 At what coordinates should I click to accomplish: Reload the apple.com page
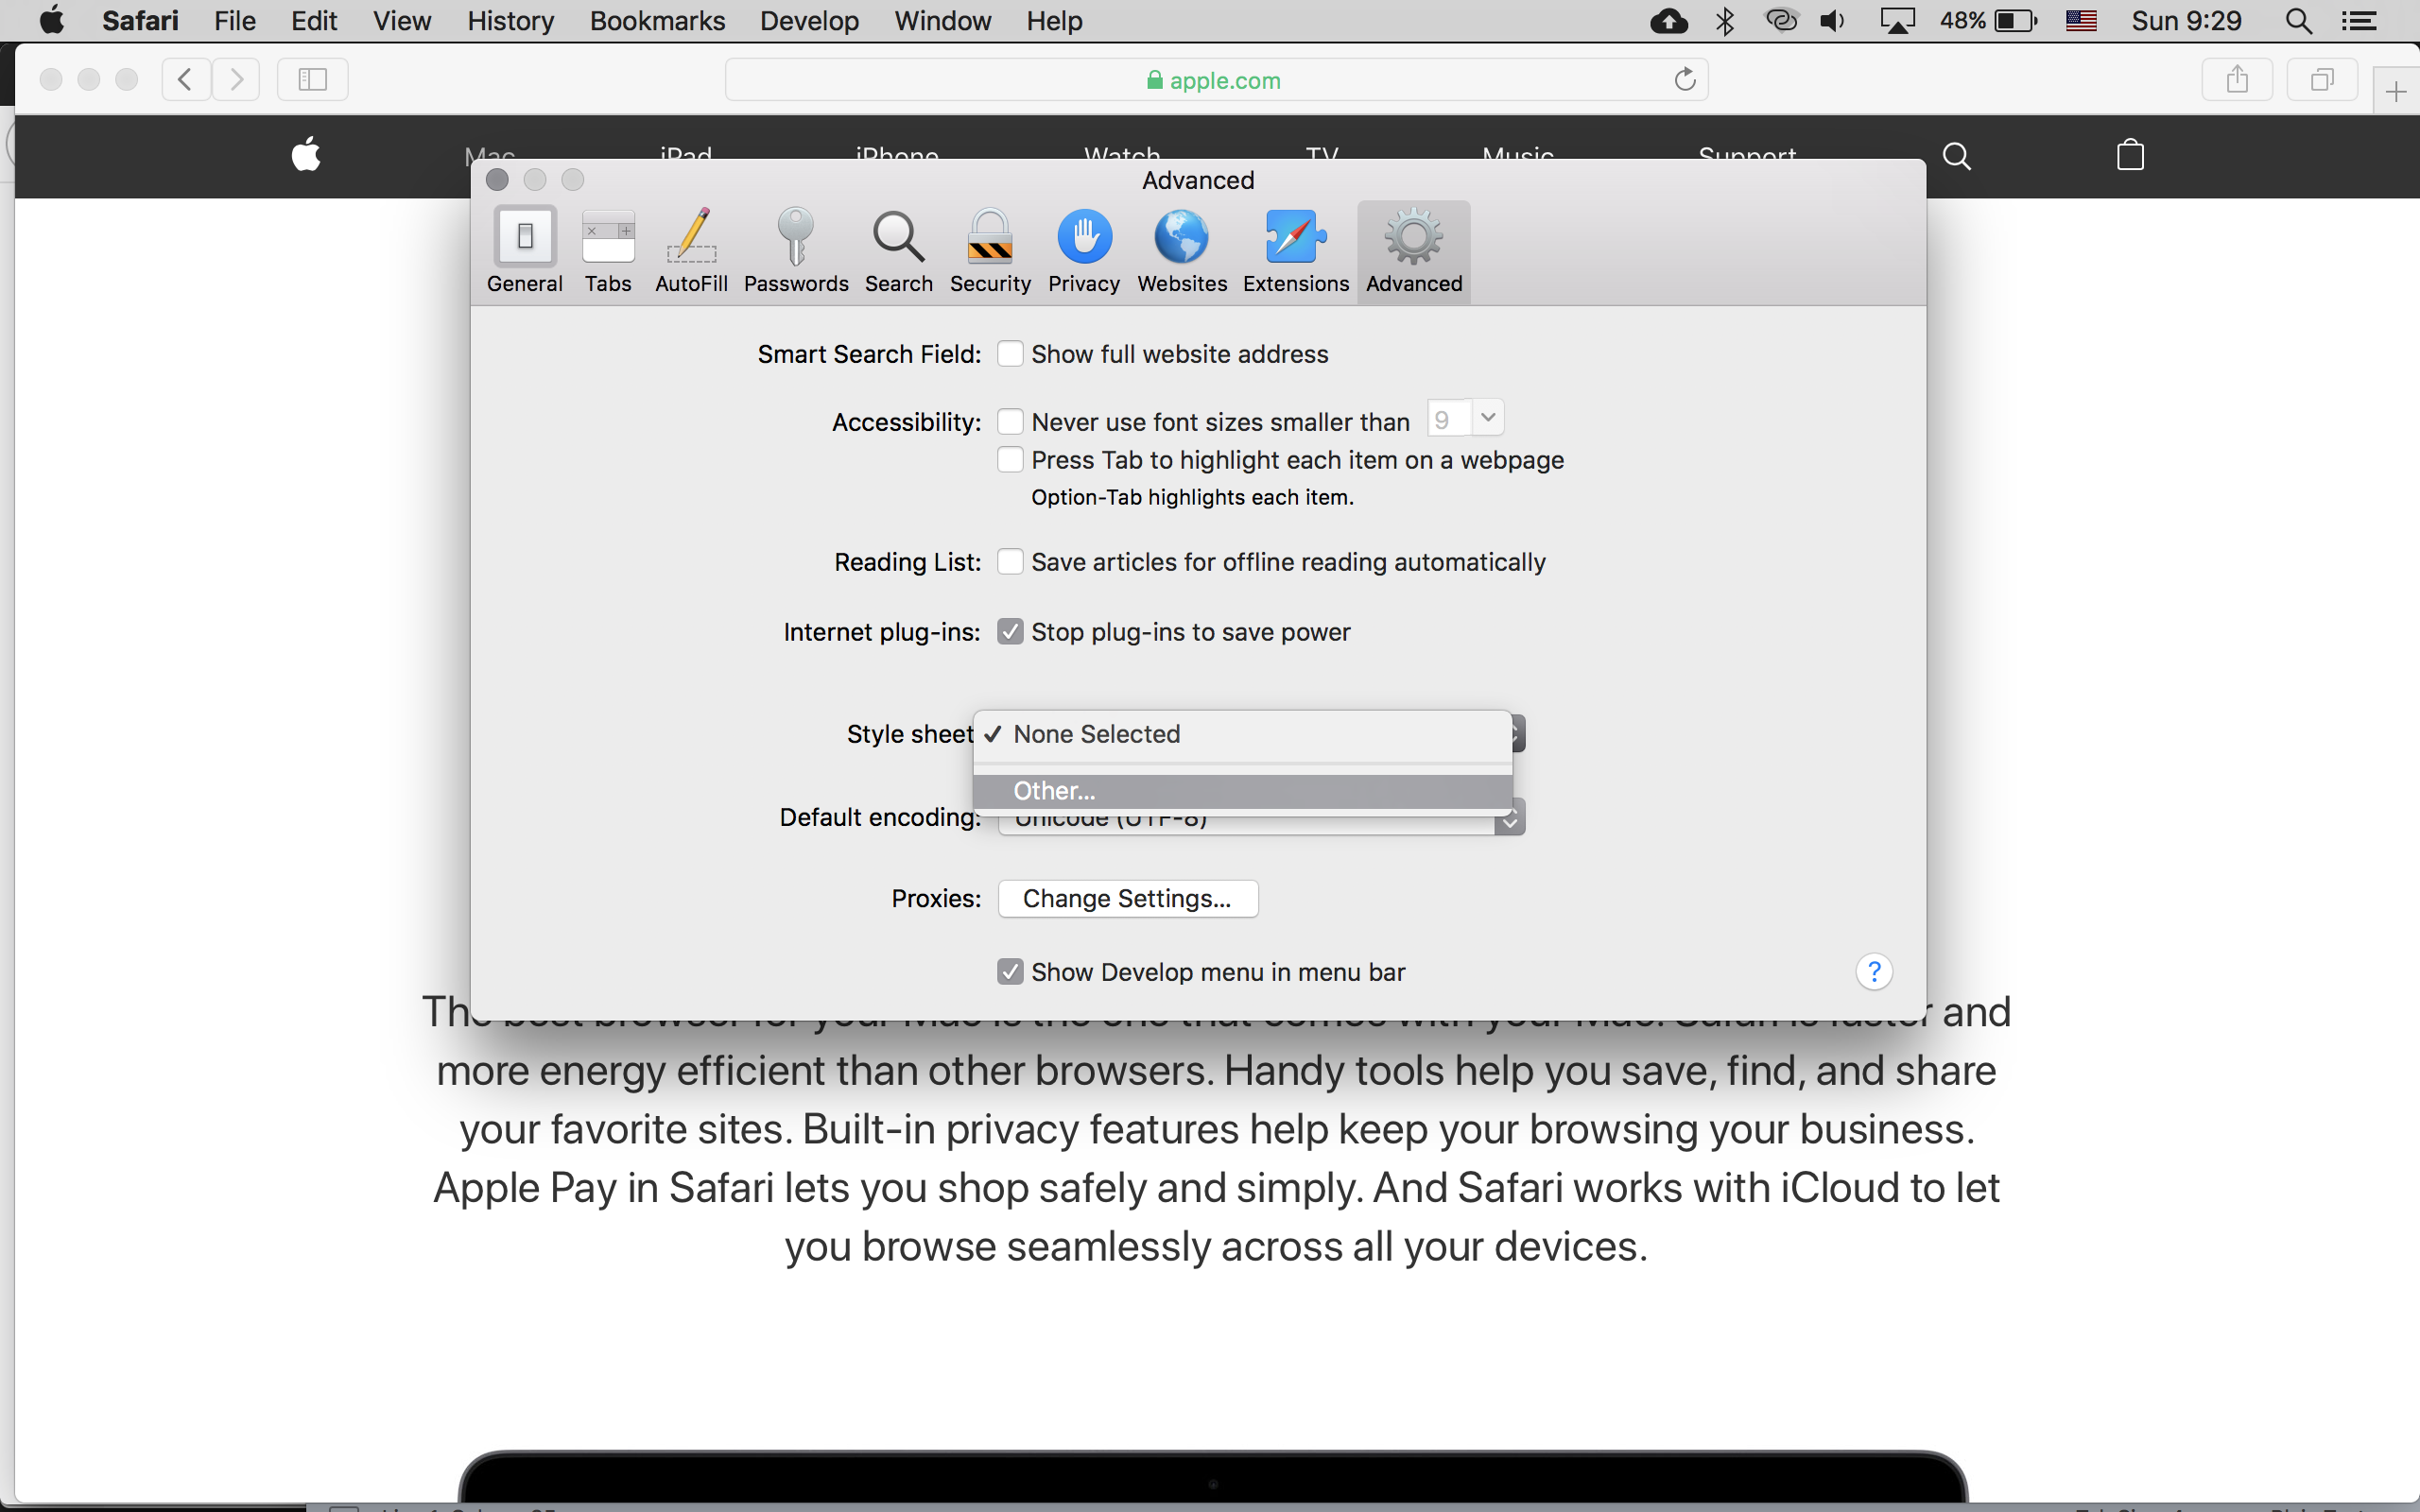[1685, 79]
